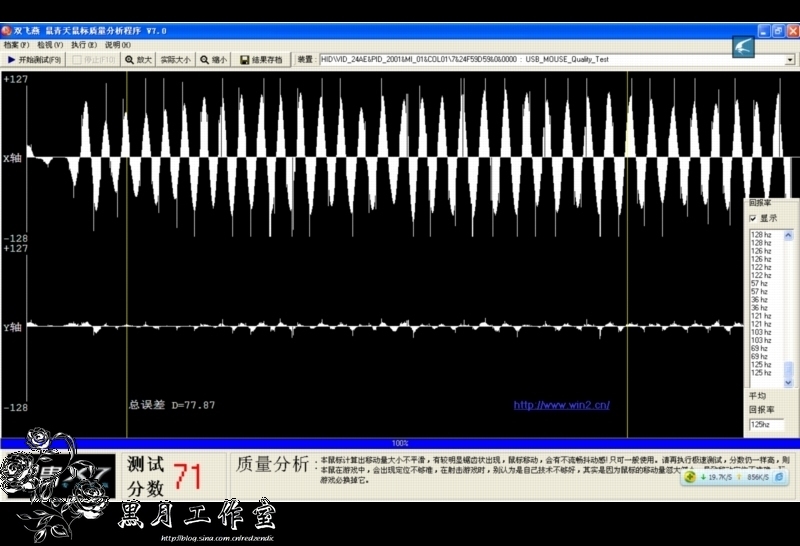Click the blue icon next to 856K/S
The image size is (800, 546).
pyautogui.click(x=779, y=477)
